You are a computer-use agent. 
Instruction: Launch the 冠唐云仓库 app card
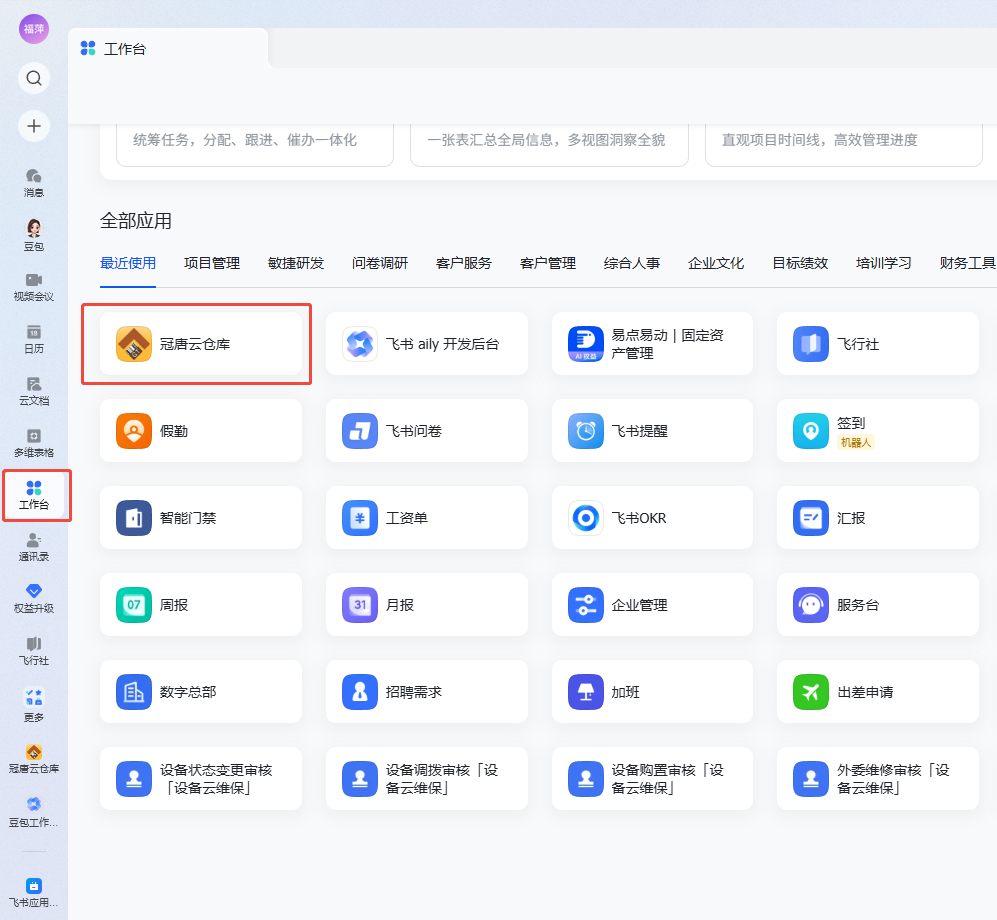pyautogui.click(x=201, y=344)
